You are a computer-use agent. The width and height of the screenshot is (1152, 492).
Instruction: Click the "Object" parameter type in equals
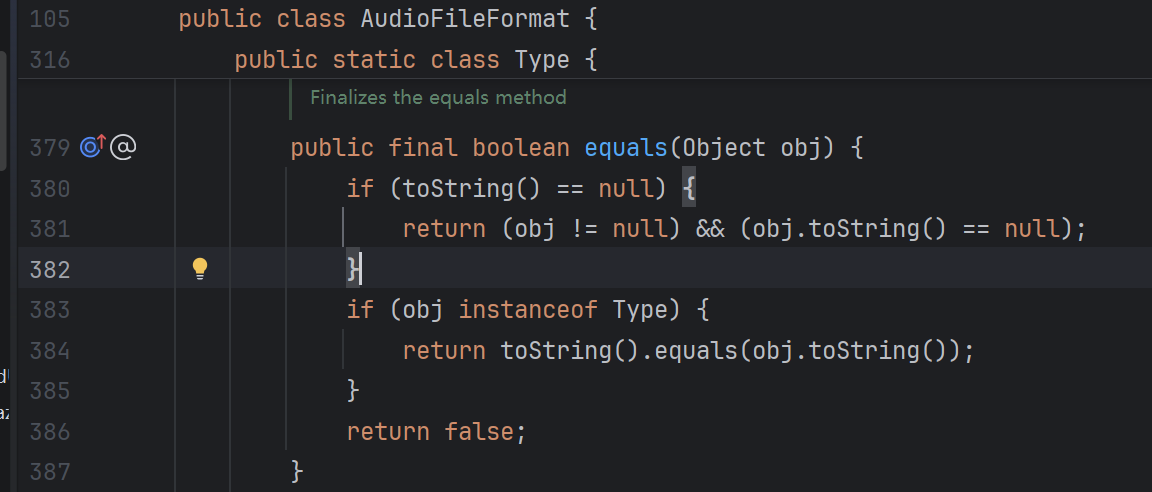723,149
